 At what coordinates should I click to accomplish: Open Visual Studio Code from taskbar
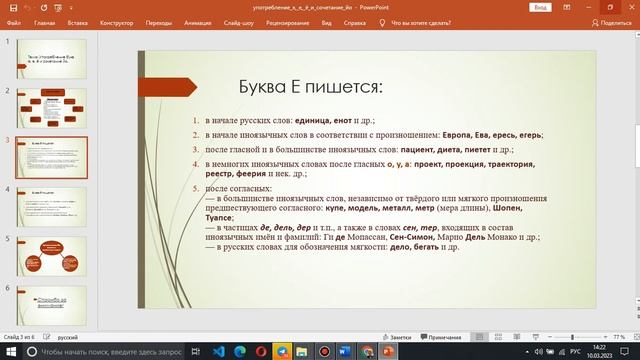tap(219, 351)
